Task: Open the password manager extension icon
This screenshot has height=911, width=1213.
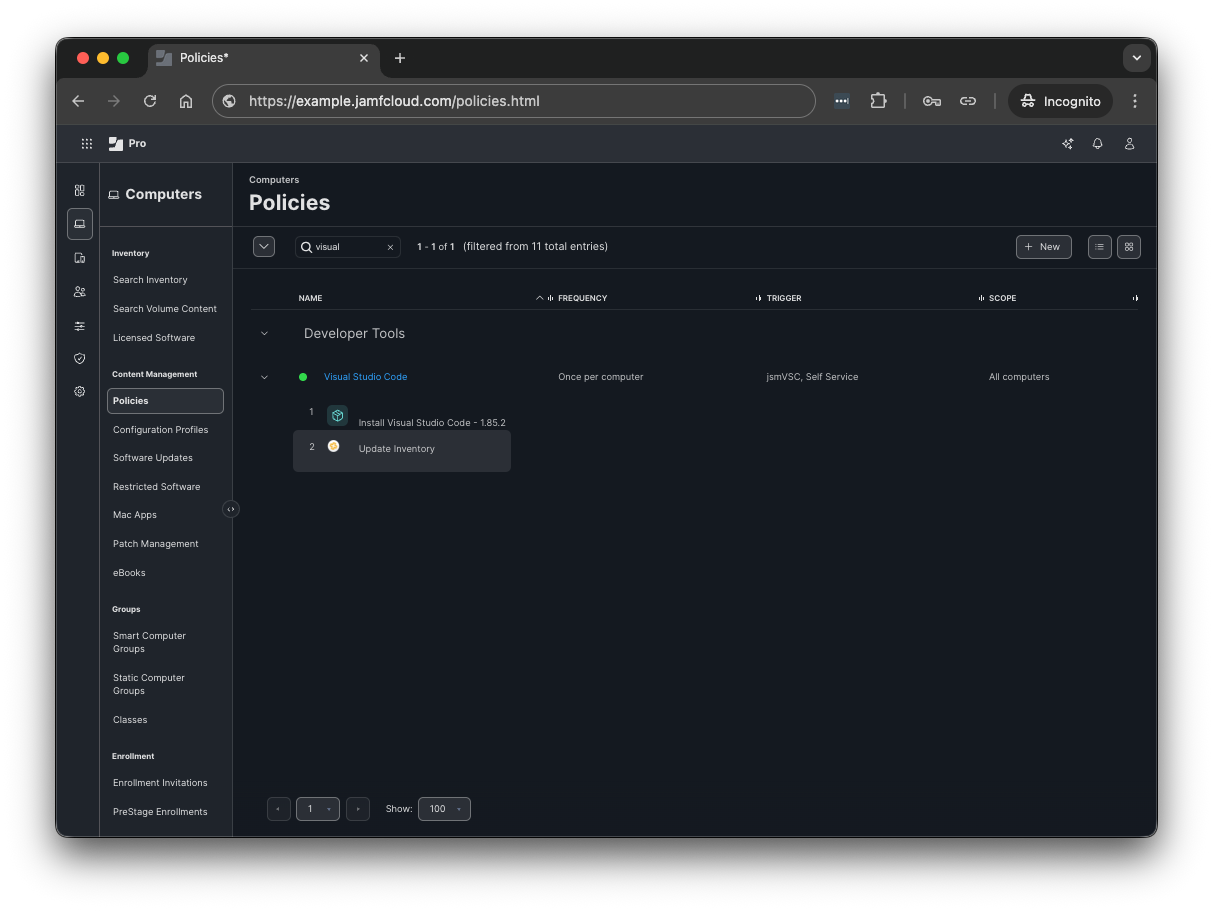Action: (x=842, y=101)
